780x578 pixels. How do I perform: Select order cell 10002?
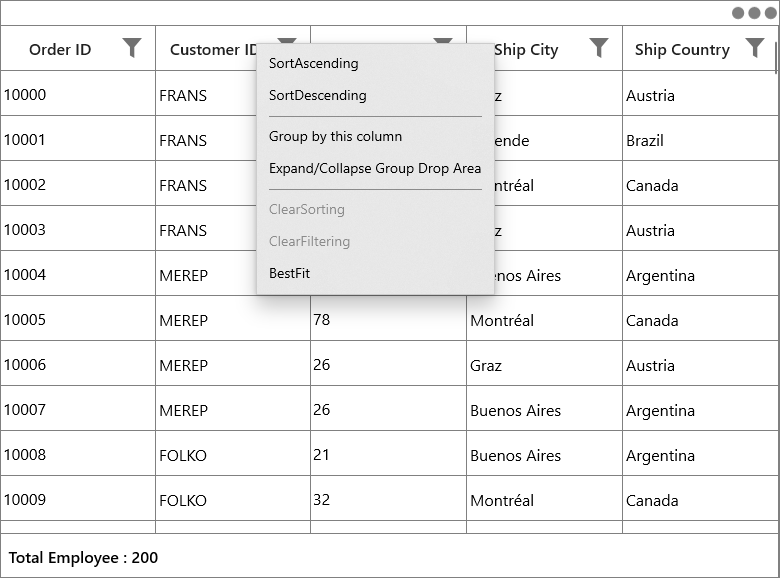click(78, 183)
